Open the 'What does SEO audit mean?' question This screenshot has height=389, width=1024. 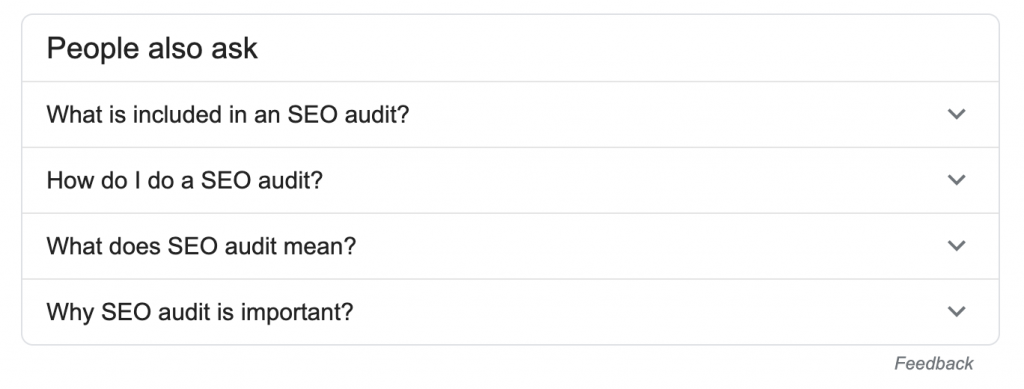pos(201,246)
